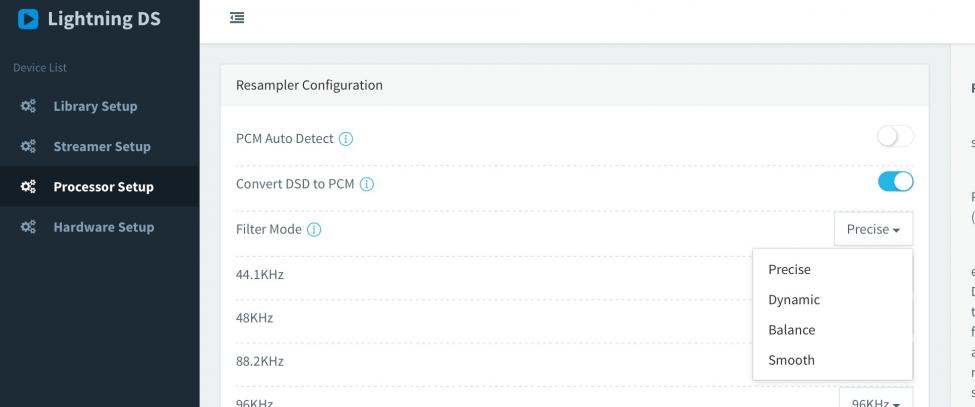Collapse the Filter Mode Precise dropdown

tap(873, 229)
